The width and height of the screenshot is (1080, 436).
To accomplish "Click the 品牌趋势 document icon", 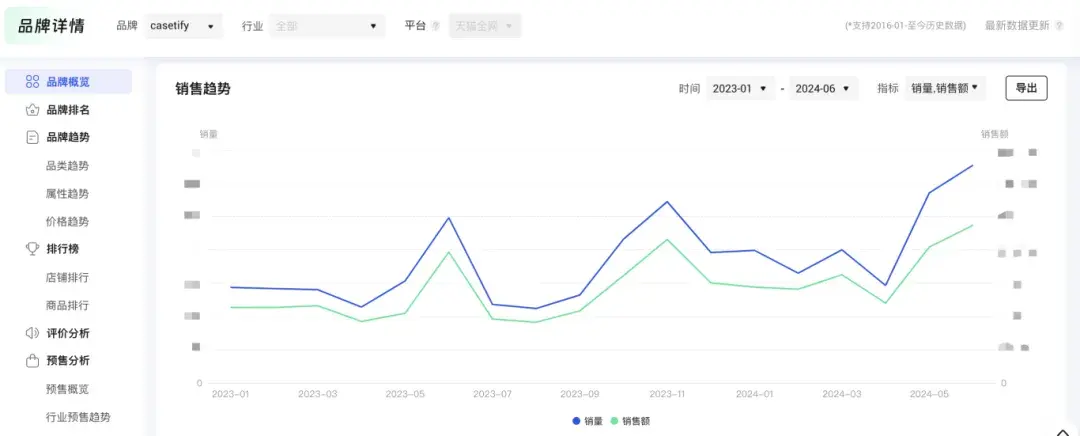I will (x=33, y=137).
